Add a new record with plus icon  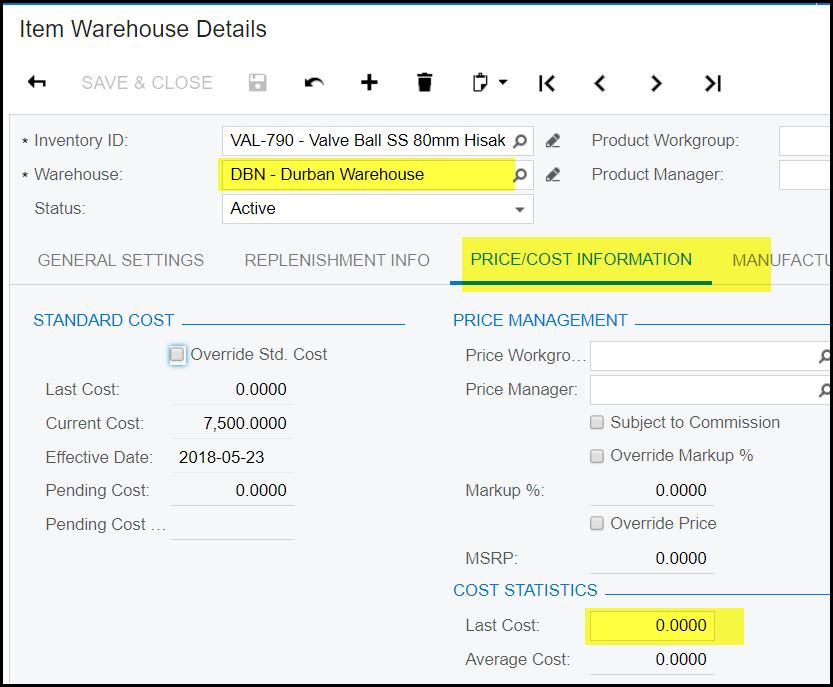tap(369, 83)
